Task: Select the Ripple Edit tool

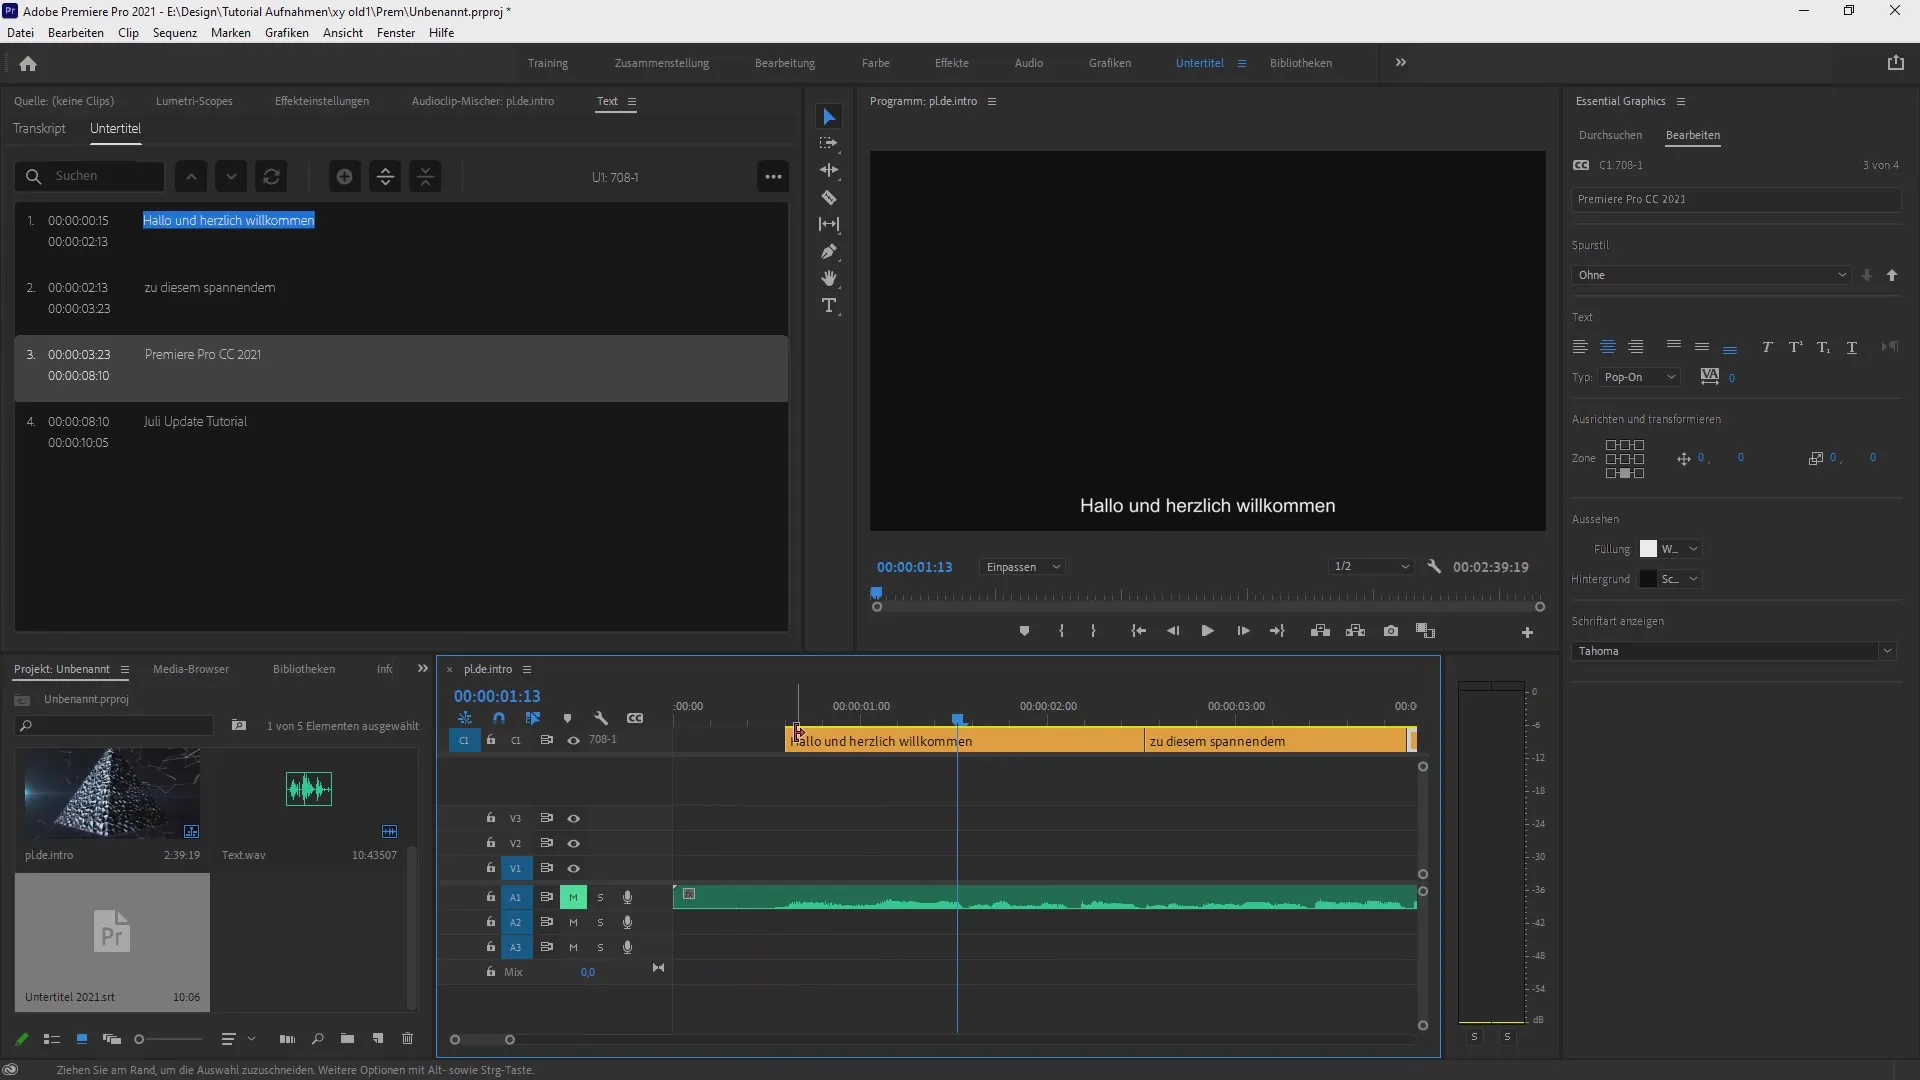Action: pyautogui.click(x=829, y=171)
